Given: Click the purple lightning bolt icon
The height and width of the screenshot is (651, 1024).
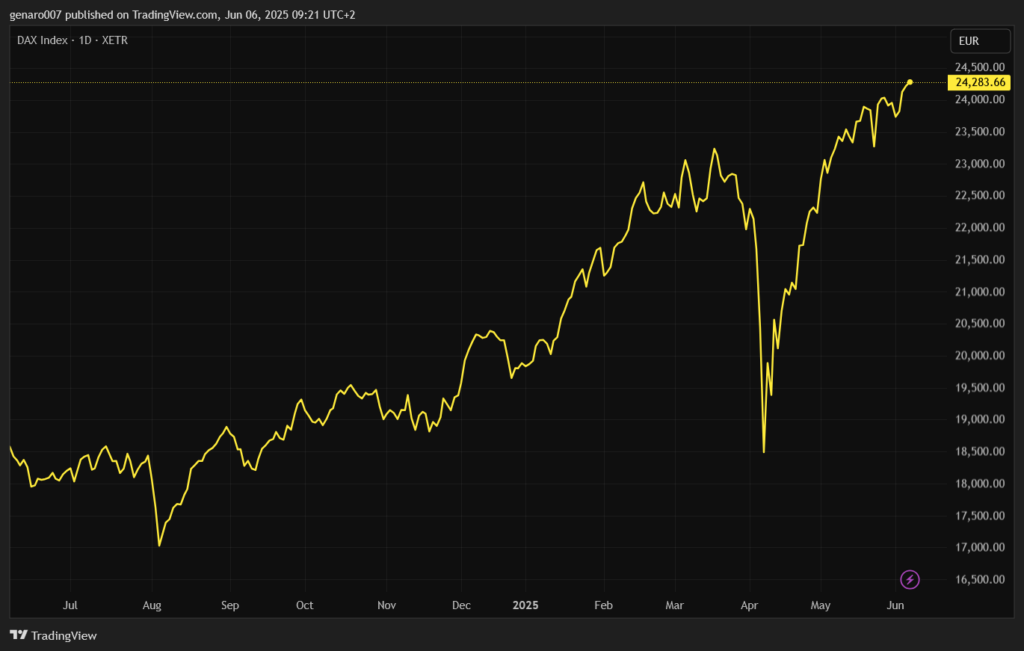Looking at the screenshot, I should coord(910,579).
